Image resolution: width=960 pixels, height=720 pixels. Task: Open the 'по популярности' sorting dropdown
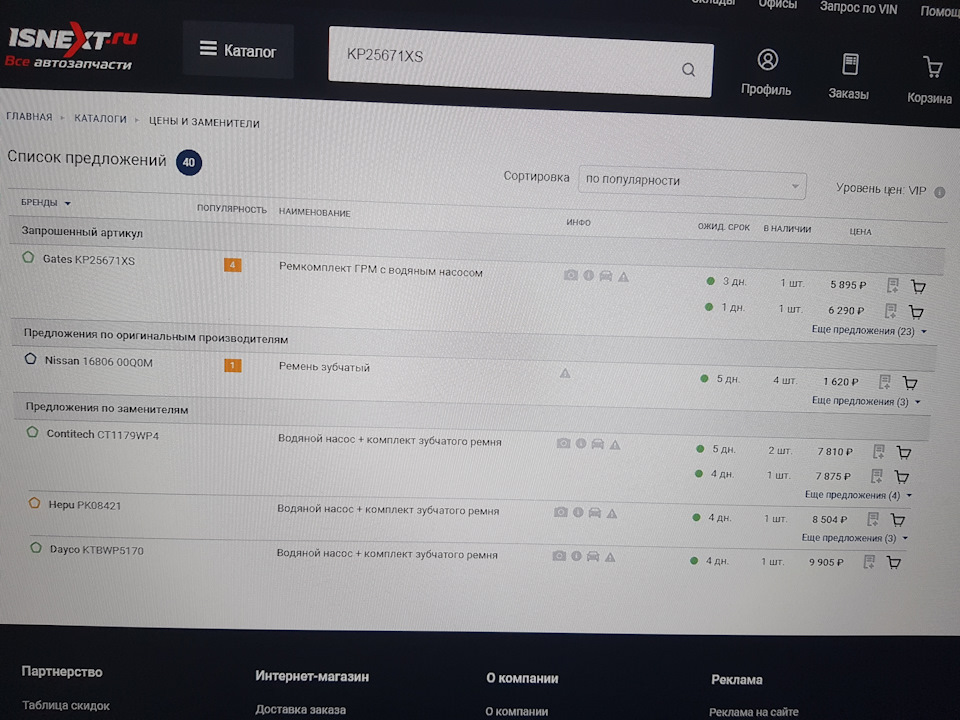click(x=692, y=185)
